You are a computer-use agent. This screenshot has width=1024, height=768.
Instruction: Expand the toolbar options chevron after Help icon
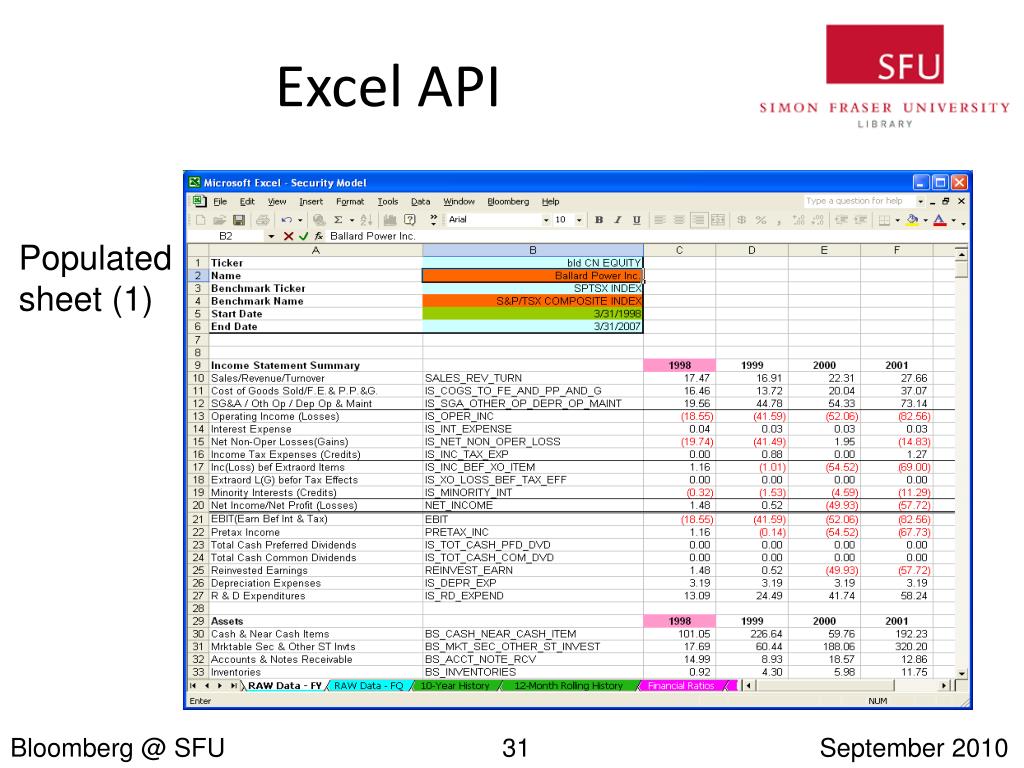click(x=433, y=219)
